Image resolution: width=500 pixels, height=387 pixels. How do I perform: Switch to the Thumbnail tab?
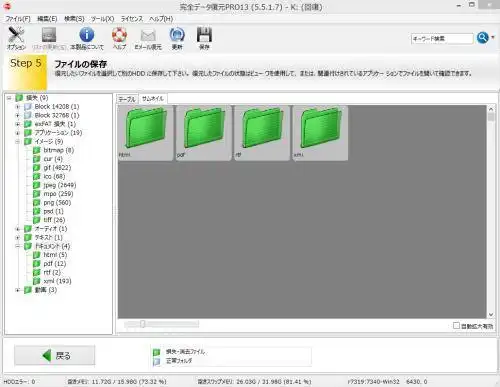click(153, 99)
